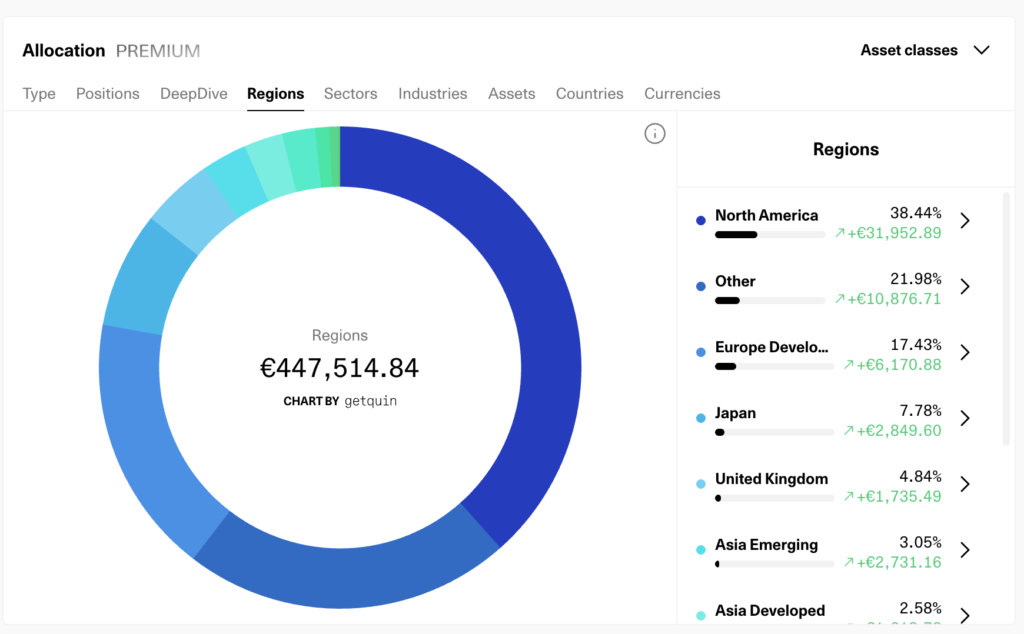
Task: Click the North America blue legend dot
Action: 701,220
